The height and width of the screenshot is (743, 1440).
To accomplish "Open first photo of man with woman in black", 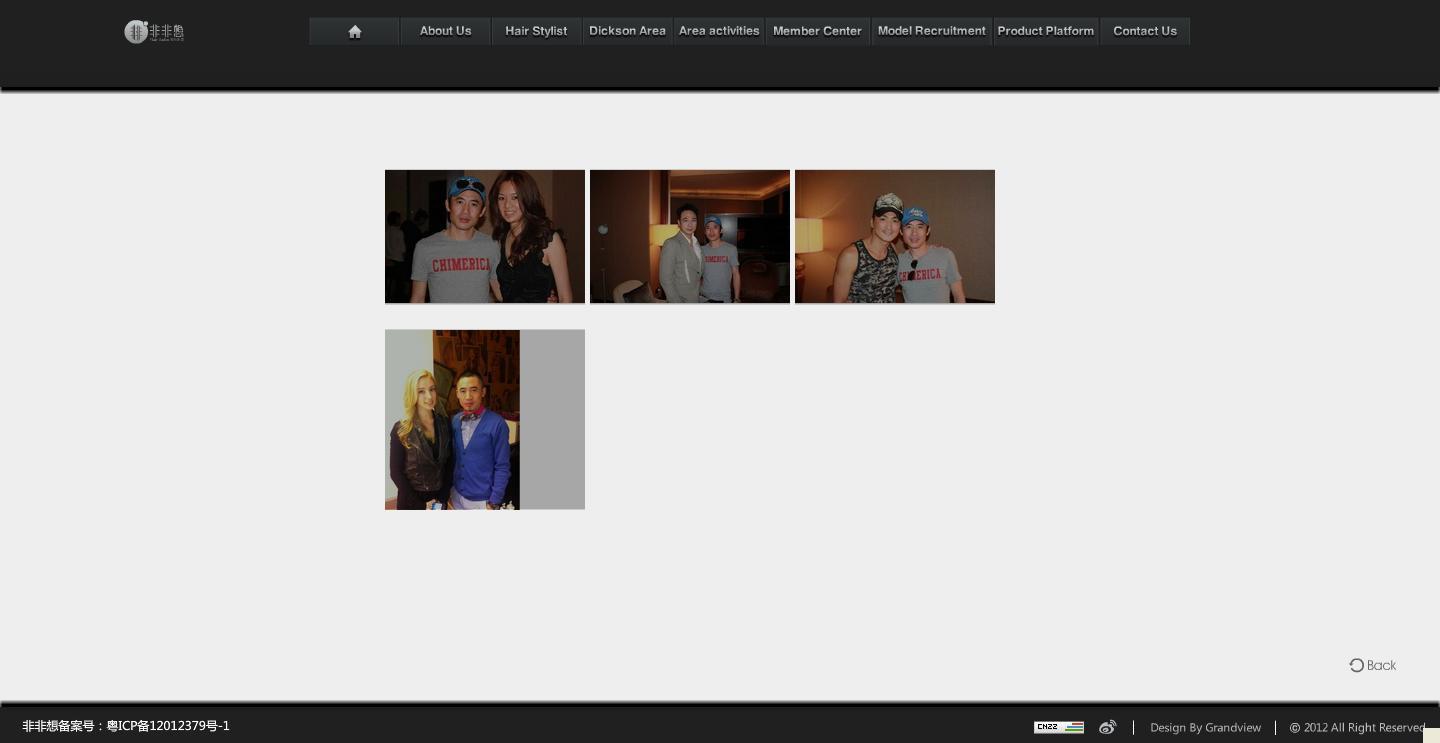I will [485, 236].
